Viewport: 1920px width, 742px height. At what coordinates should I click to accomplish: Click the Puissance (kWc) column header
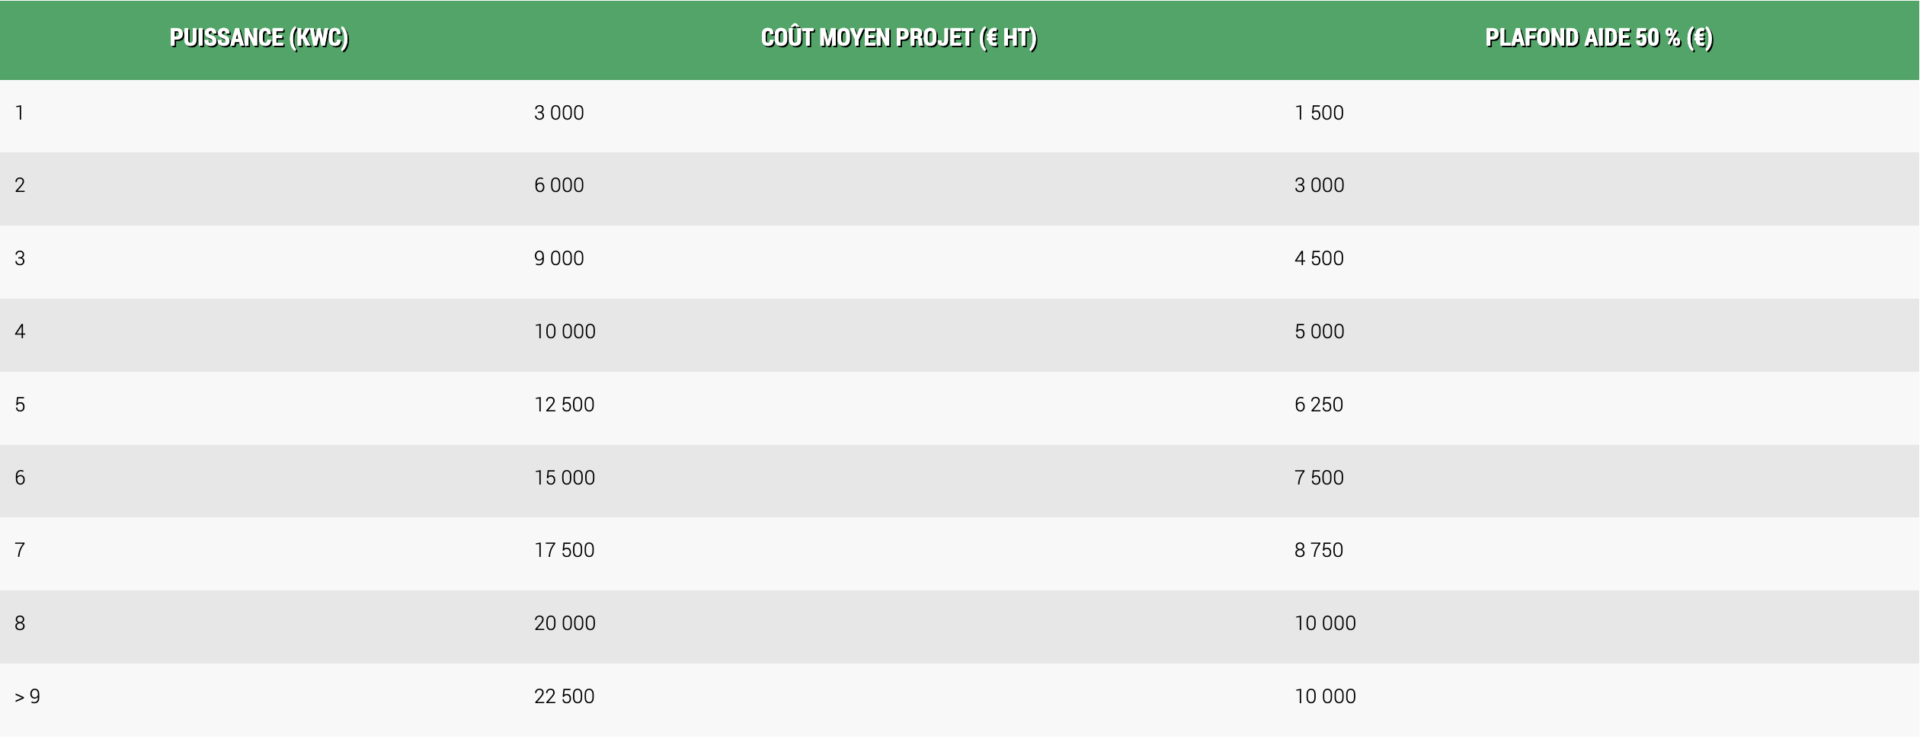[x=259, y=39]
